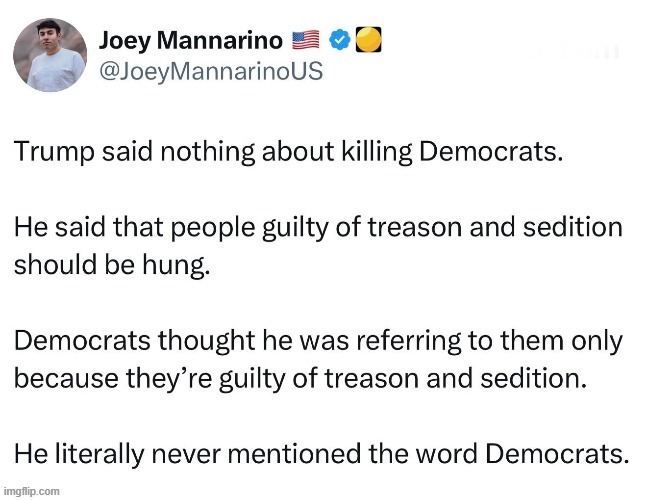The height and width of the screenshot is (500, 647).
Task: Click the line starting 'He said that people guilty'
Action: pyautogui.click(x=318, y=227)
